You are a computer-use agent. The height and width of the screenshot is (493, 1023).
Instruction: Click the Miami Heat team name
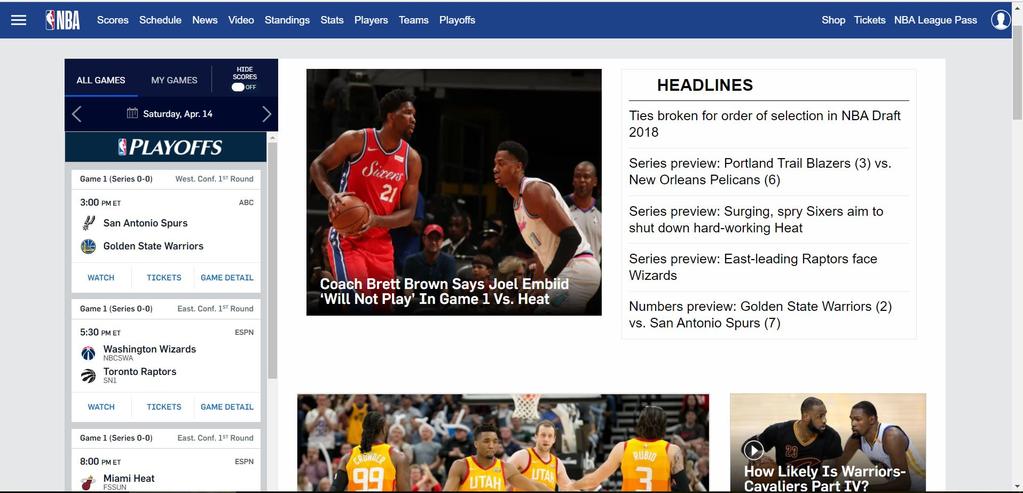(x=129, y=479)
